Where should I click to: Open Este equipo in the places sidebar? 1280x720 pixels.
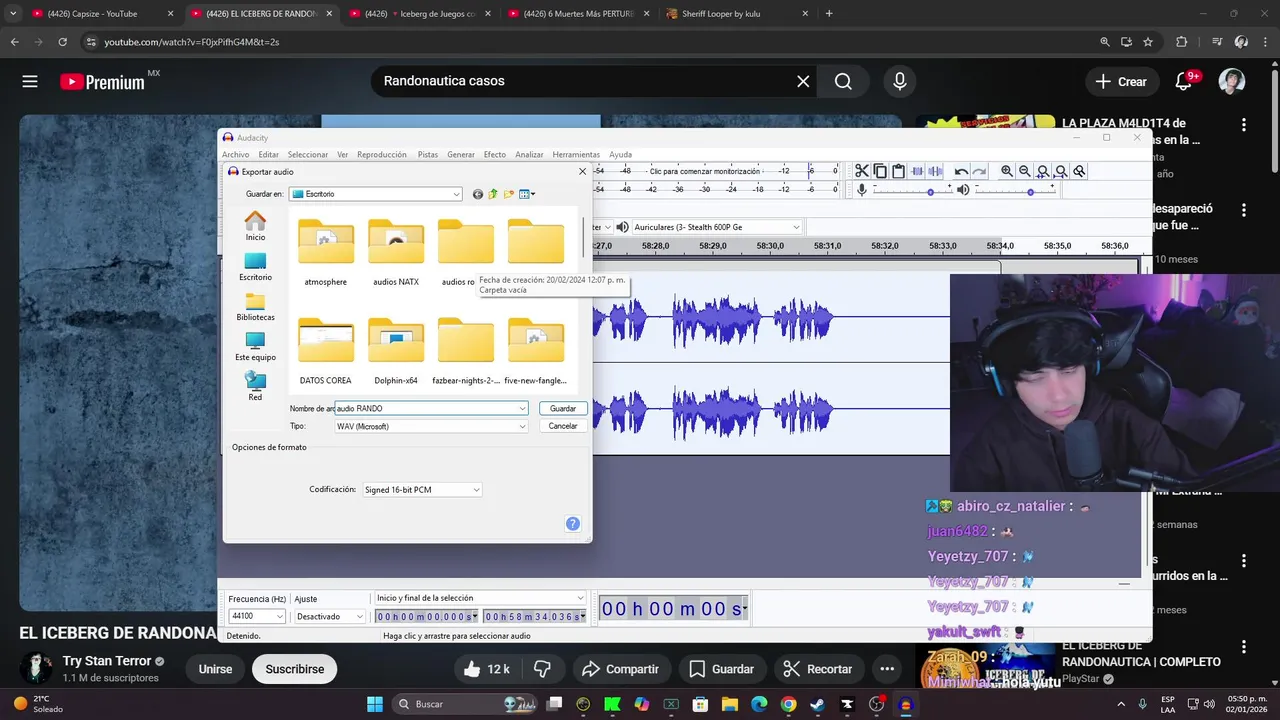255,347
